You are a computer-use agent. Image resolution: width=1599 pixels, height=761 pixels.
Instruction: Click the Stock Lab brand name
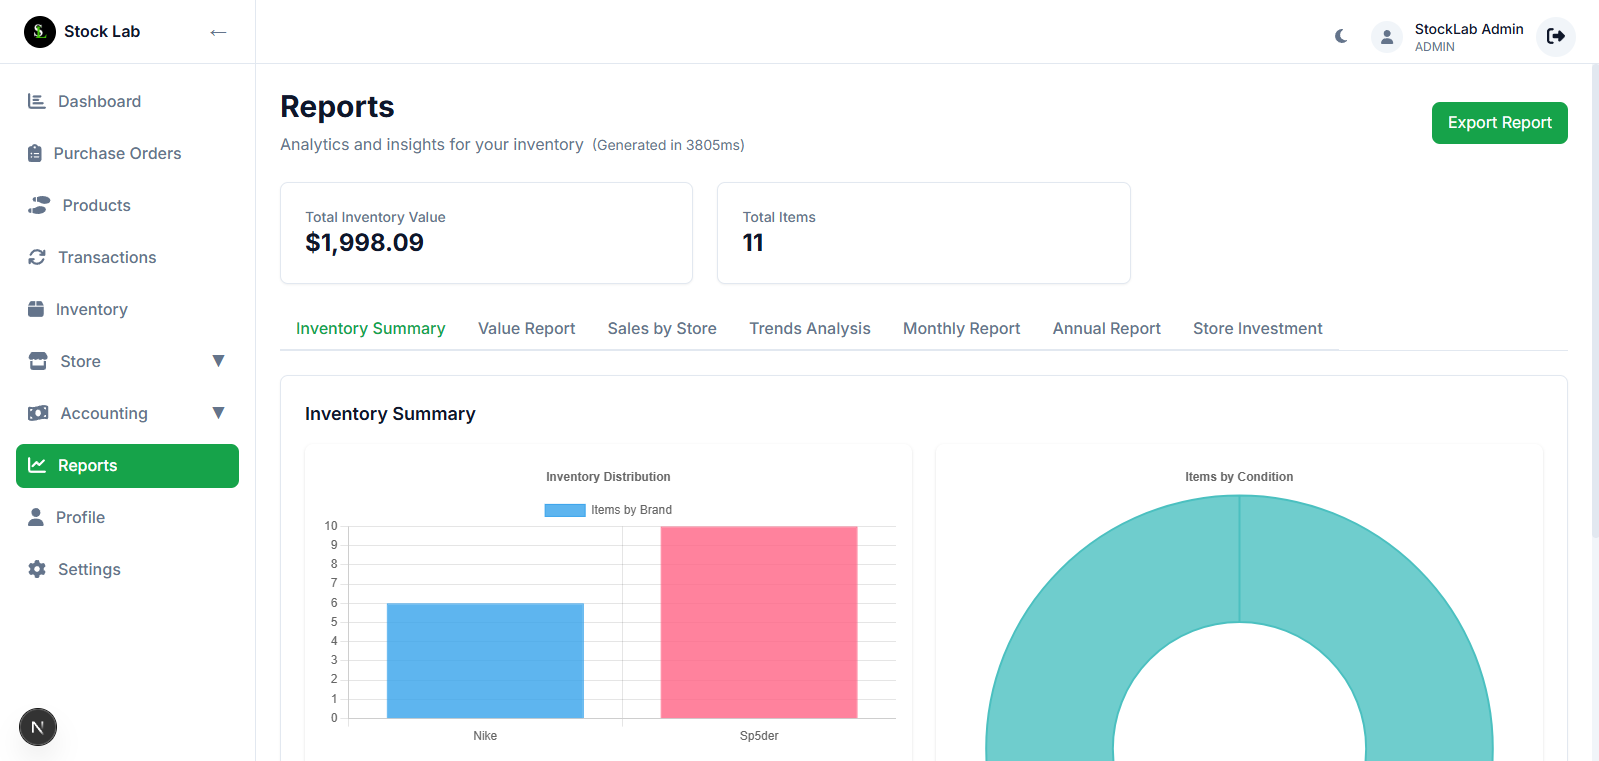point(102,32)
